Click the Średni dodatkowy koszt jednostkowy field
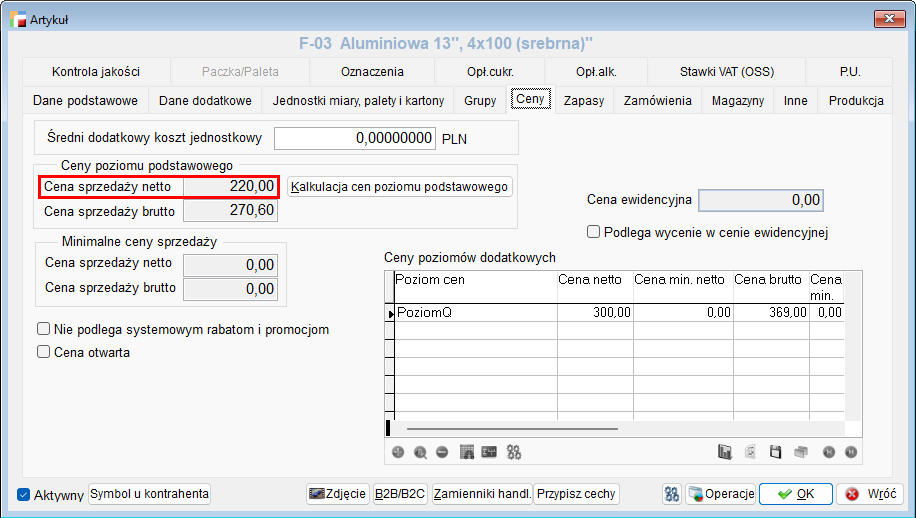 (x=355, y=138)
